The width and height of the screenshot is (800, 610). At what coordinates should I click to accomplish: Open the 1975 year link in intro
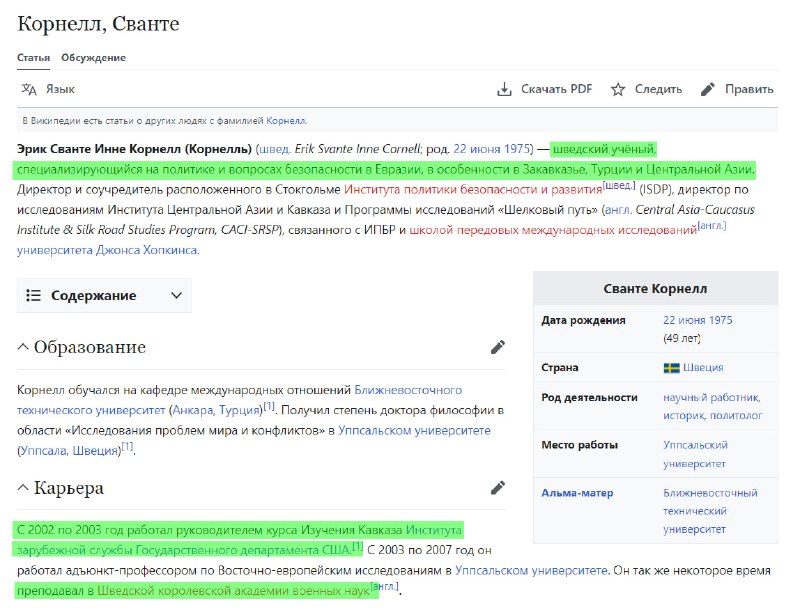tap(517, 149)
